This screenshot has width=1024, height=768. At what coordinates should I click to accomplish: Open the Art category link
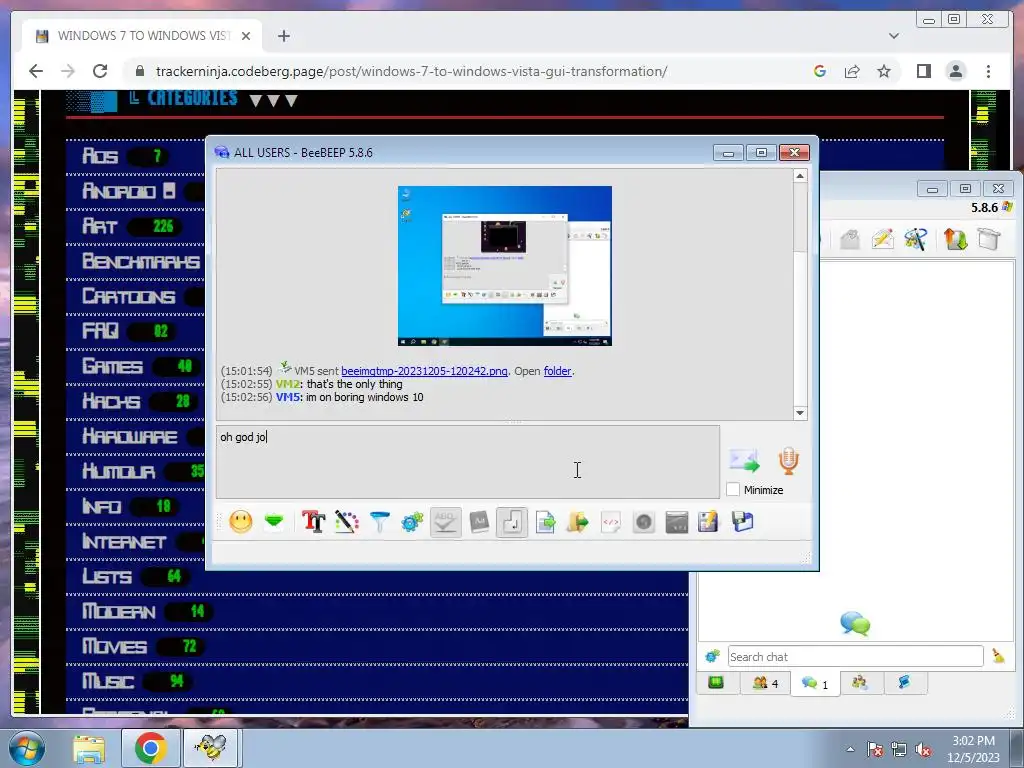pos(99,227)
